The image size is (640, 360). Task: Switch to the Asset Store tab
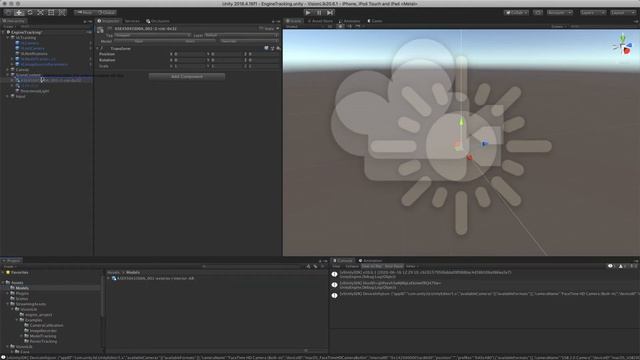[x=320, y=21]
